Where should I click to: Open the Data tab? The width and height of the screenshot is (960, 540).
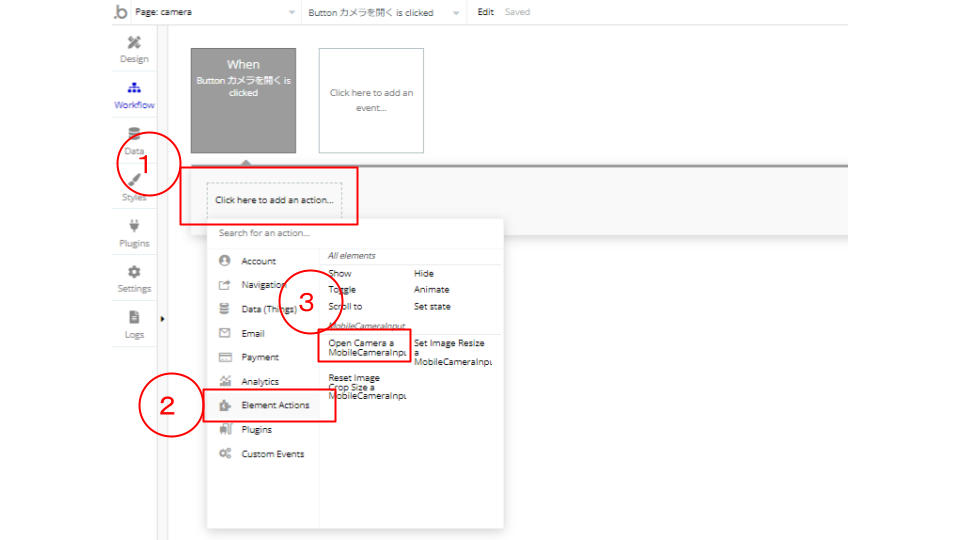click(134, 141)
